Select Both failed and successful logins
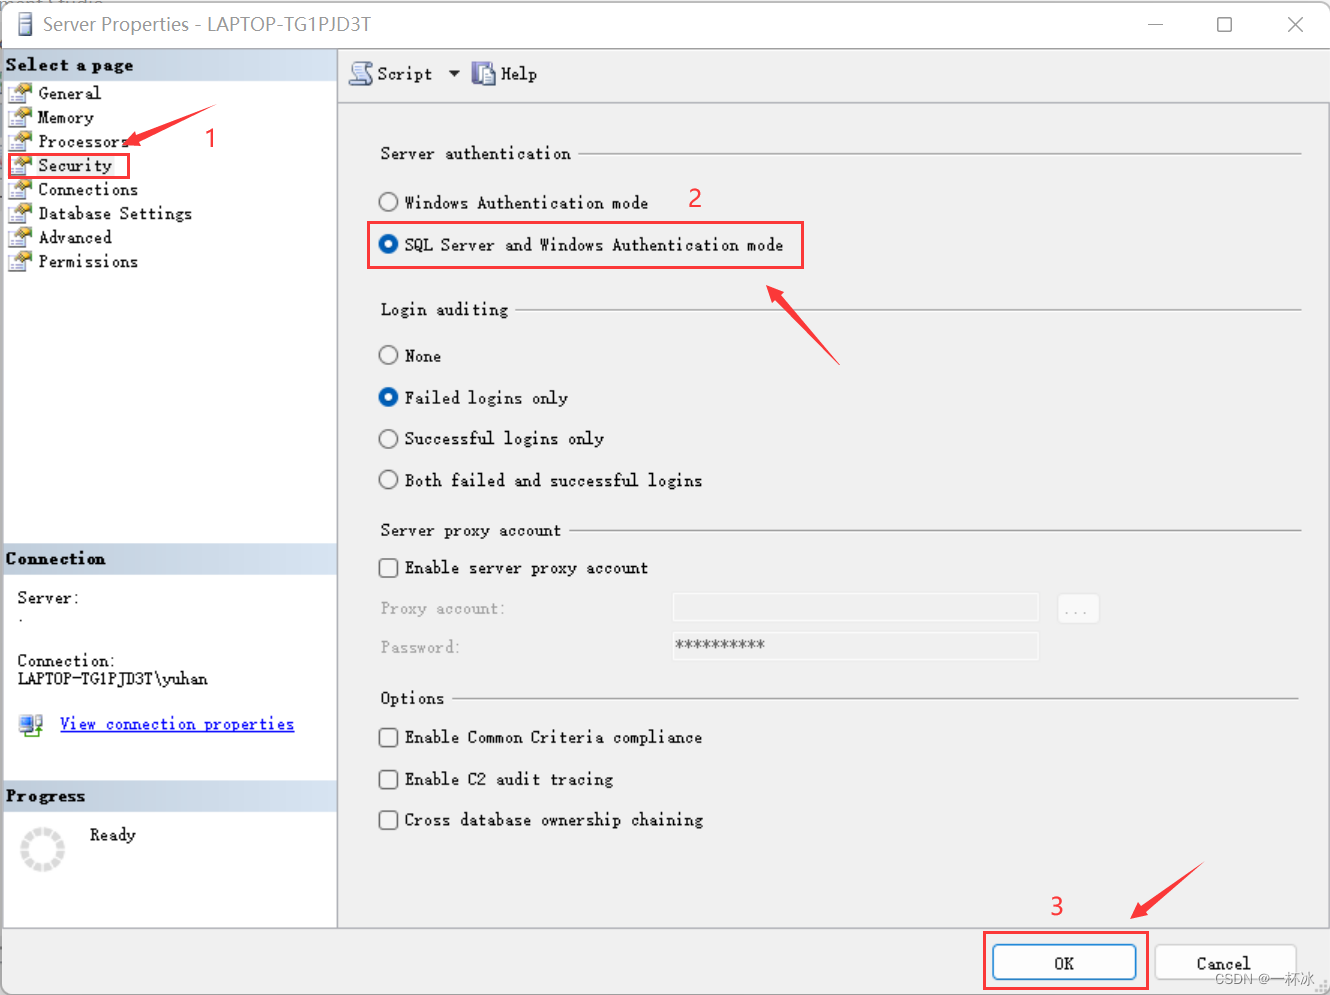 pos(388,480)
